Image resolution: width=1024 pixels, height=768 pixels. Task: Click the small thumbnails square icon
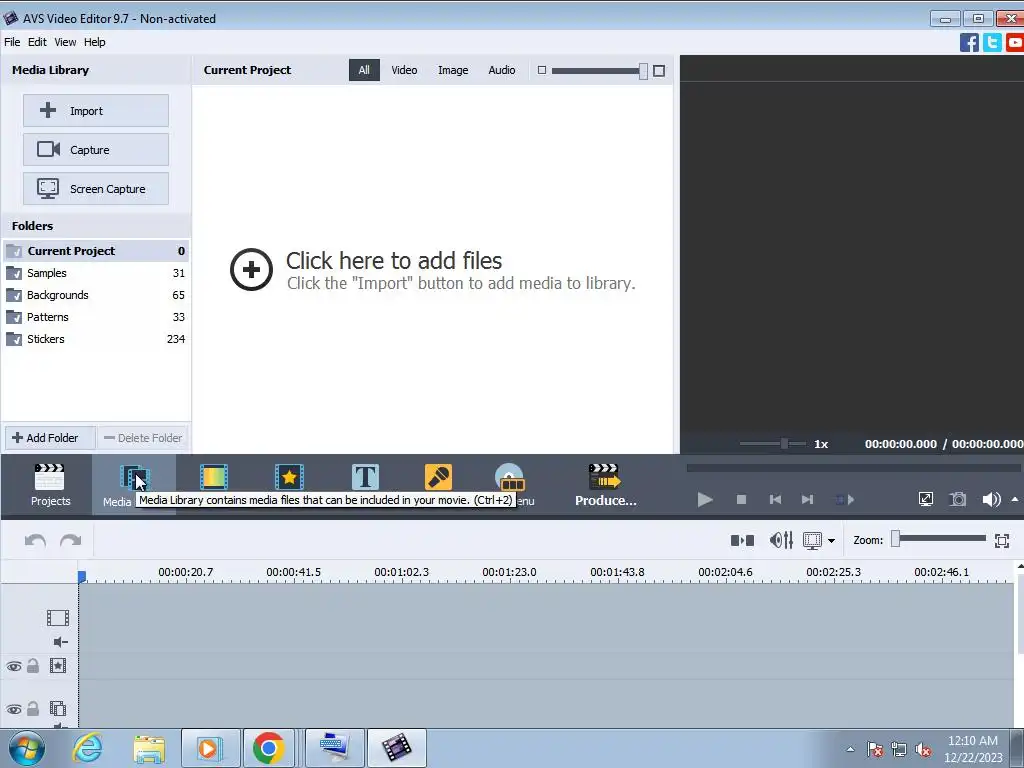click(x=541, y=70)
